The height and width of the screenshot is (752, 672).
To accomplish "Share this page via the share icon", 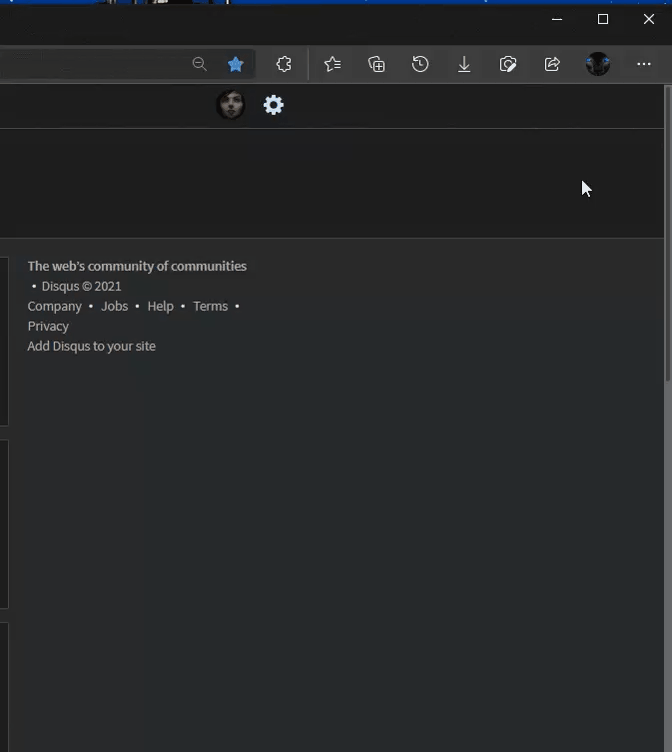I will 552,64.
